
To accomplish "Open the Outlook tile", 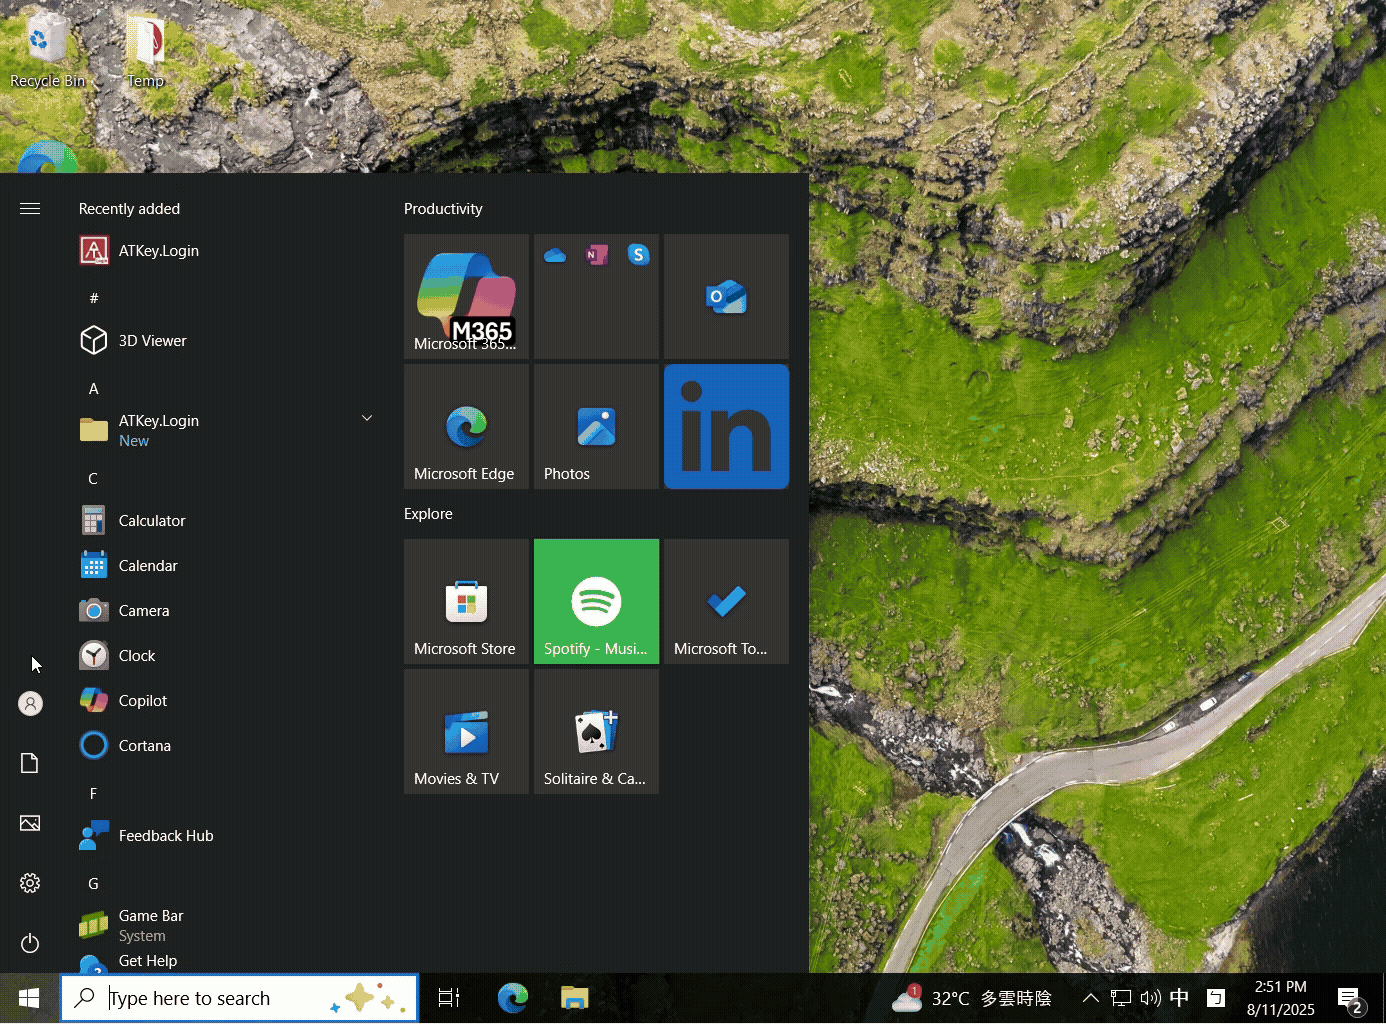I will (726, 296).
